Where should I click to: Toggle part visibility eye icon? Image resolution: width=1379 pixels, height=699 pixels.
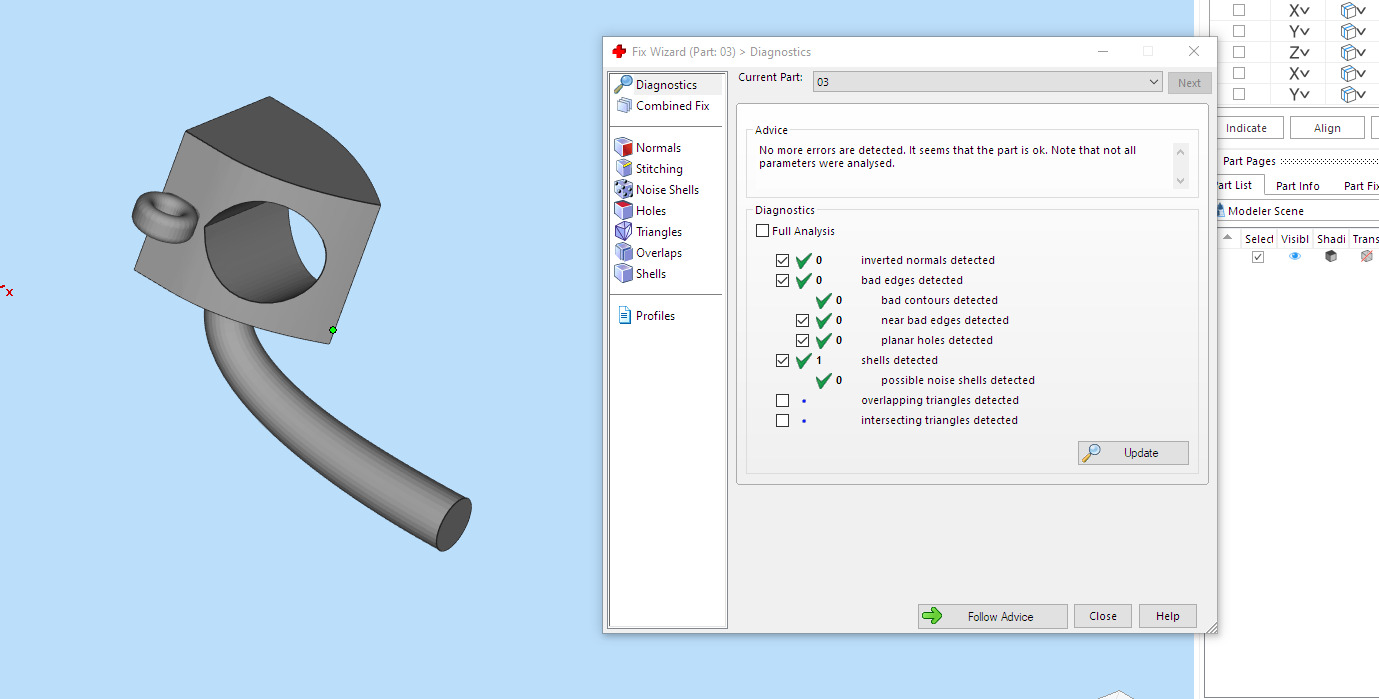point(1295,257)
